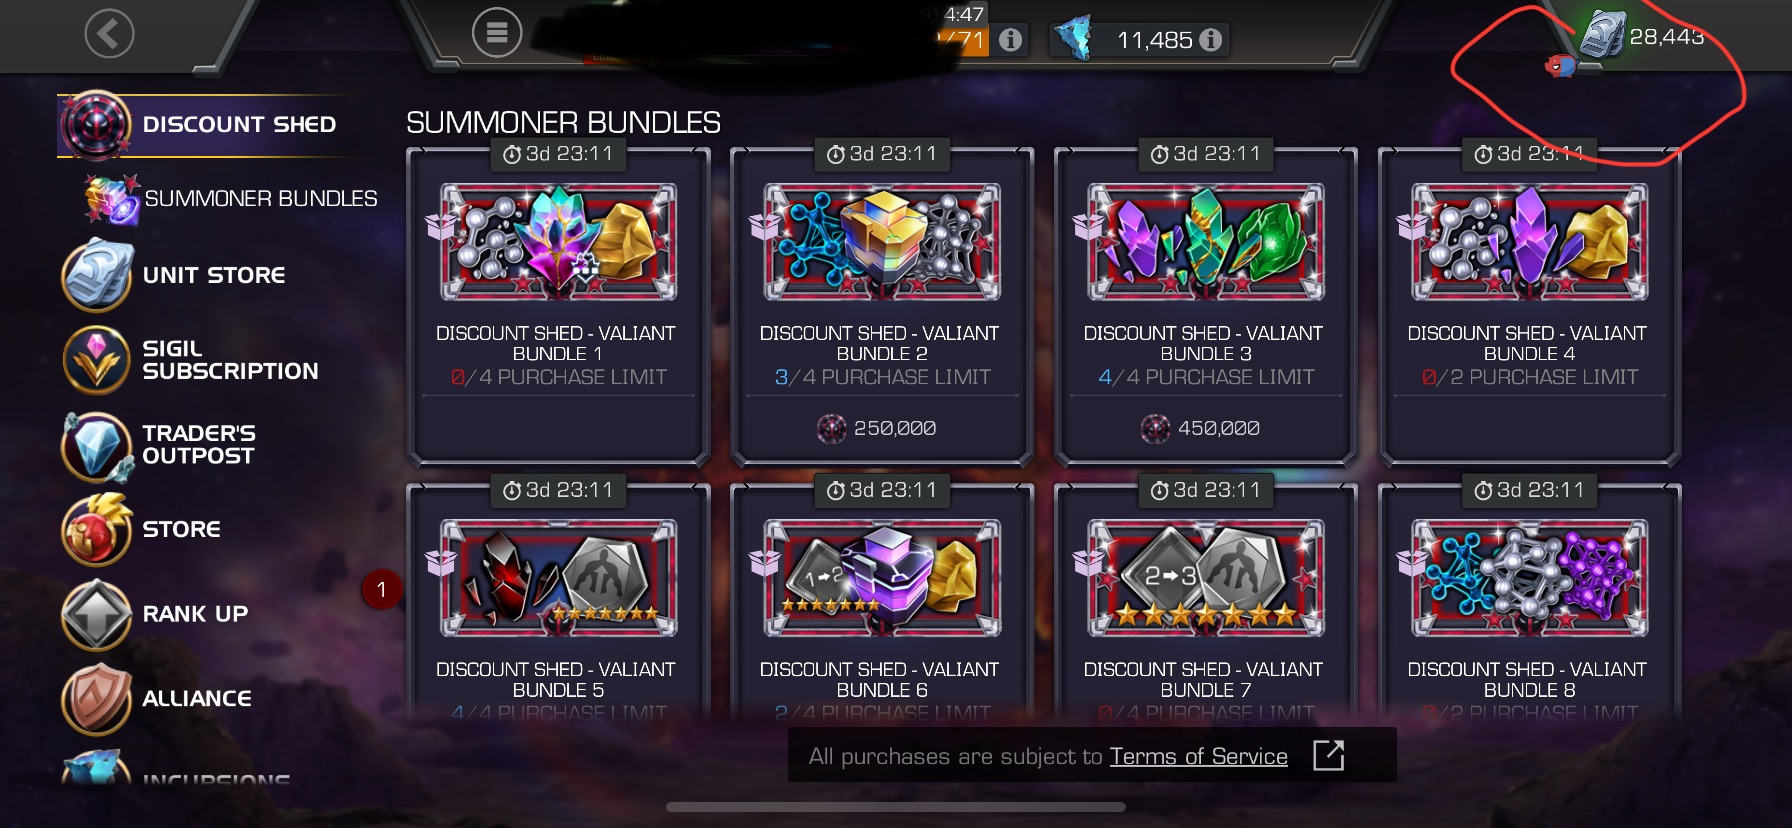Buy Valiant Bundle 2 for 250,000
The image size is (1792, 828).
pyautogui.click(x=881, y=428)
